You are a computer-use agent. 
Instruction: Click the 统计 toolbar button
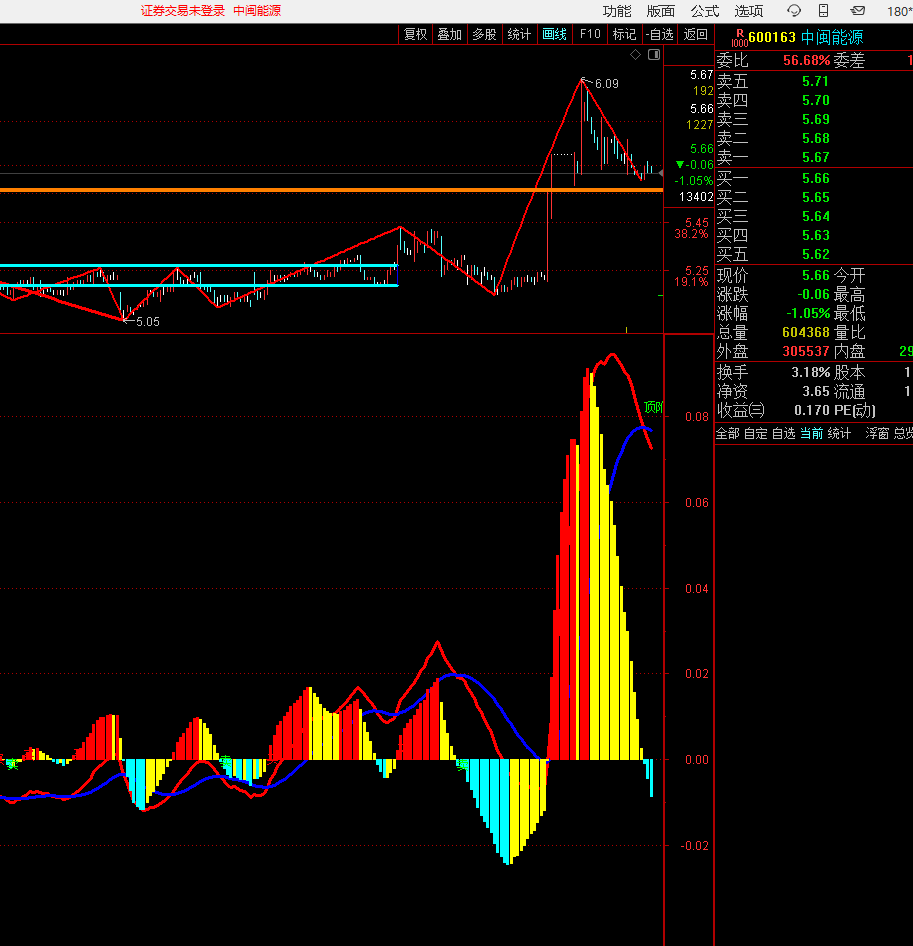pos(519,34)
